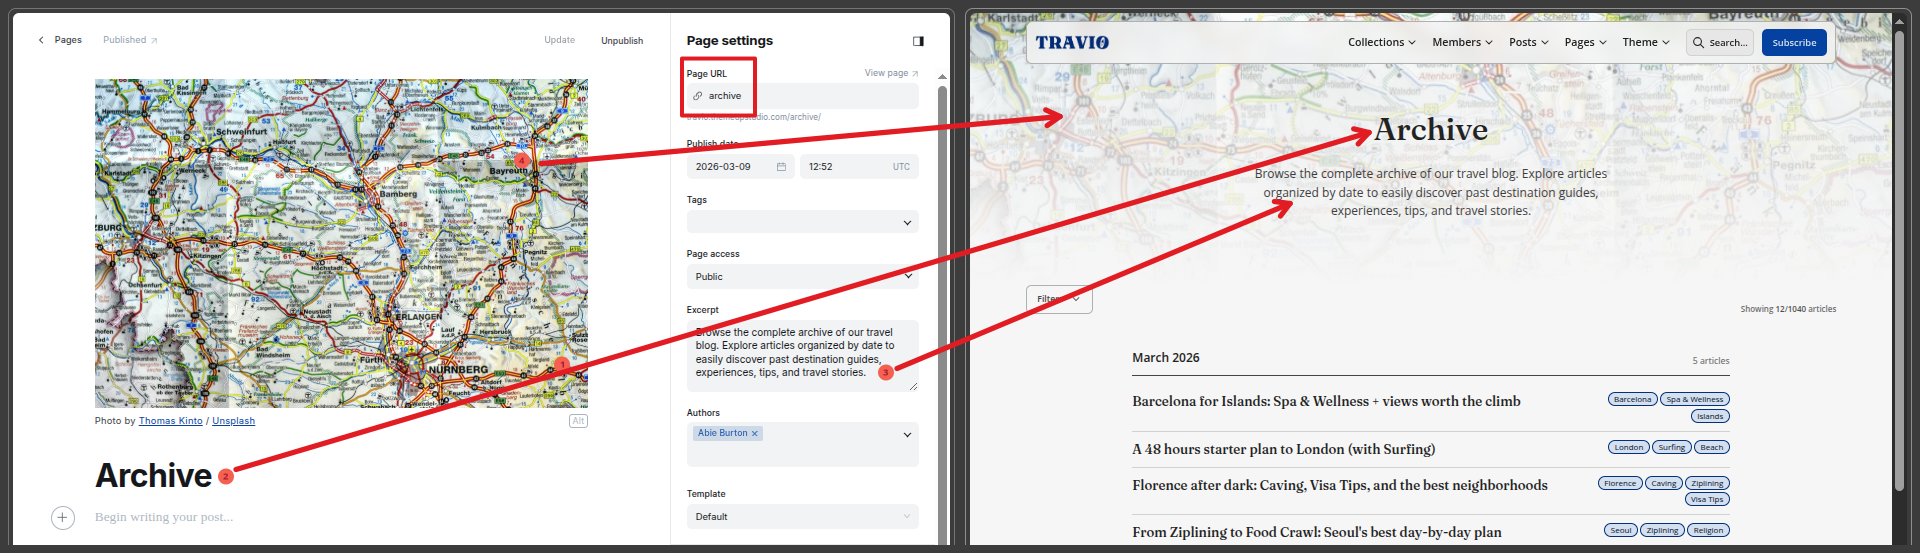Click the search magnifier icon on Travio
This screenshot has height=553, width=1920.
(1698, 43)
